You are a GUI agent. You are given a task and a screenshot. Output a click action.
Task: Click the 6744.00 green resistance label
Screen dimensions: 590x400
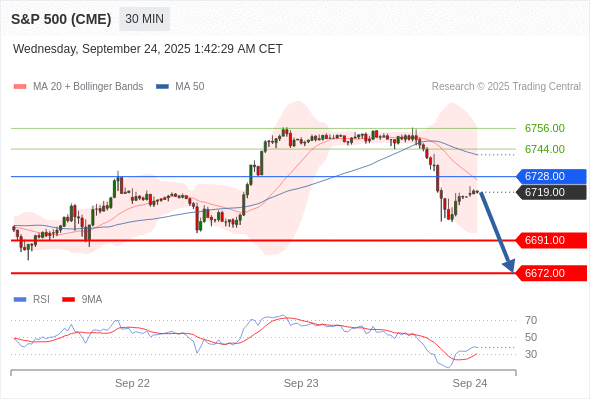coord(545,149)
